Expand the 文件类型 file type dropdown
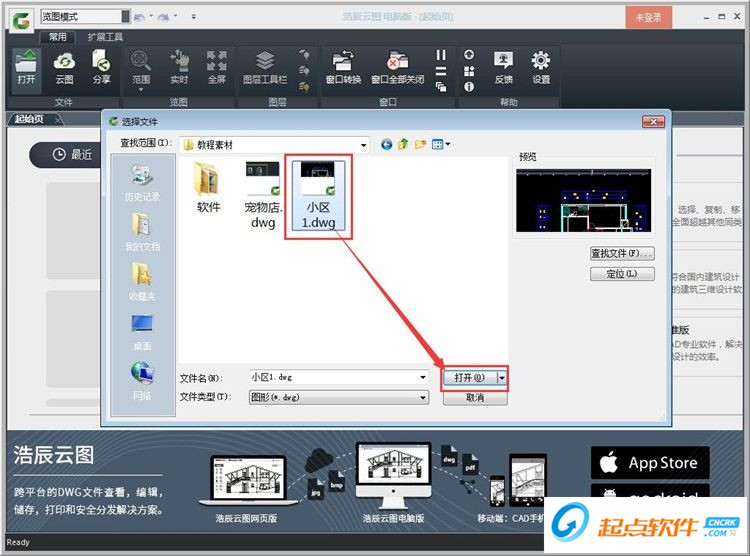Viewport: 750px width, 556px height. (423, 398)
